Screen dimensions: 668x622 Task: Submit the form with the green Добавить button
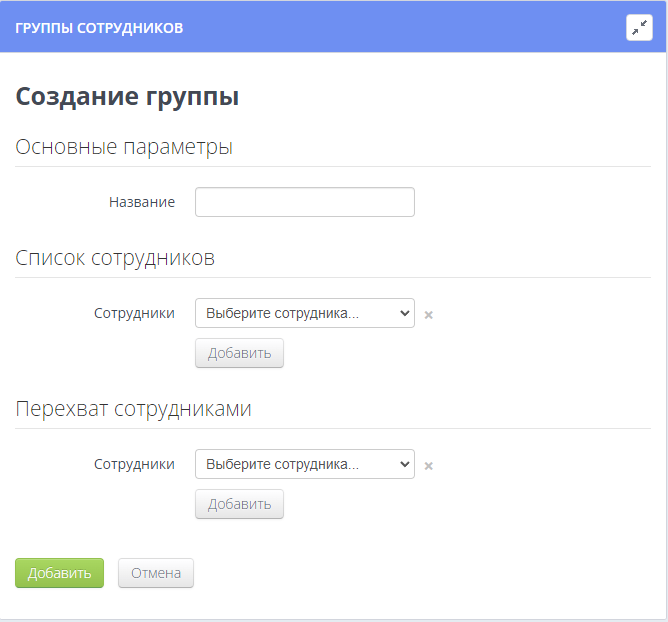point(59,573)
